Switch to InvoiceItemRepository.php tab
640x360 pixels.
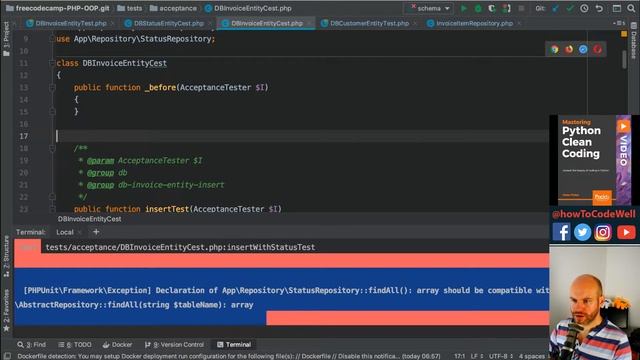tap(474, 23)
